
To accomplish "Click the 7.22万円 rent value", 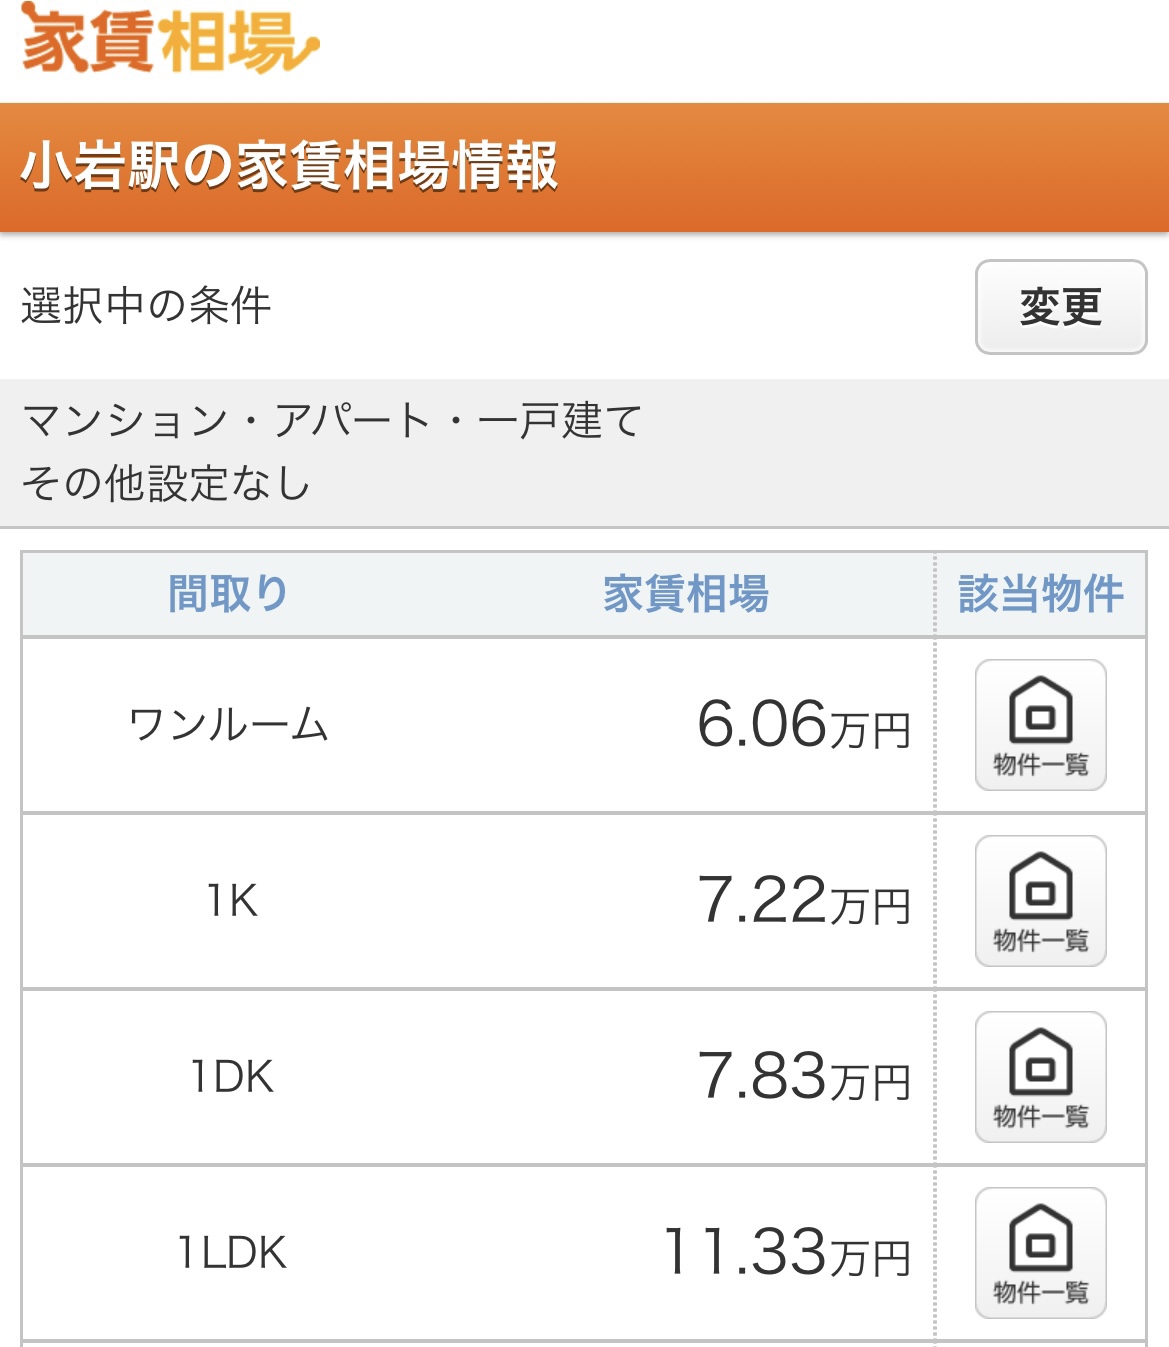I will pos(804,901).
